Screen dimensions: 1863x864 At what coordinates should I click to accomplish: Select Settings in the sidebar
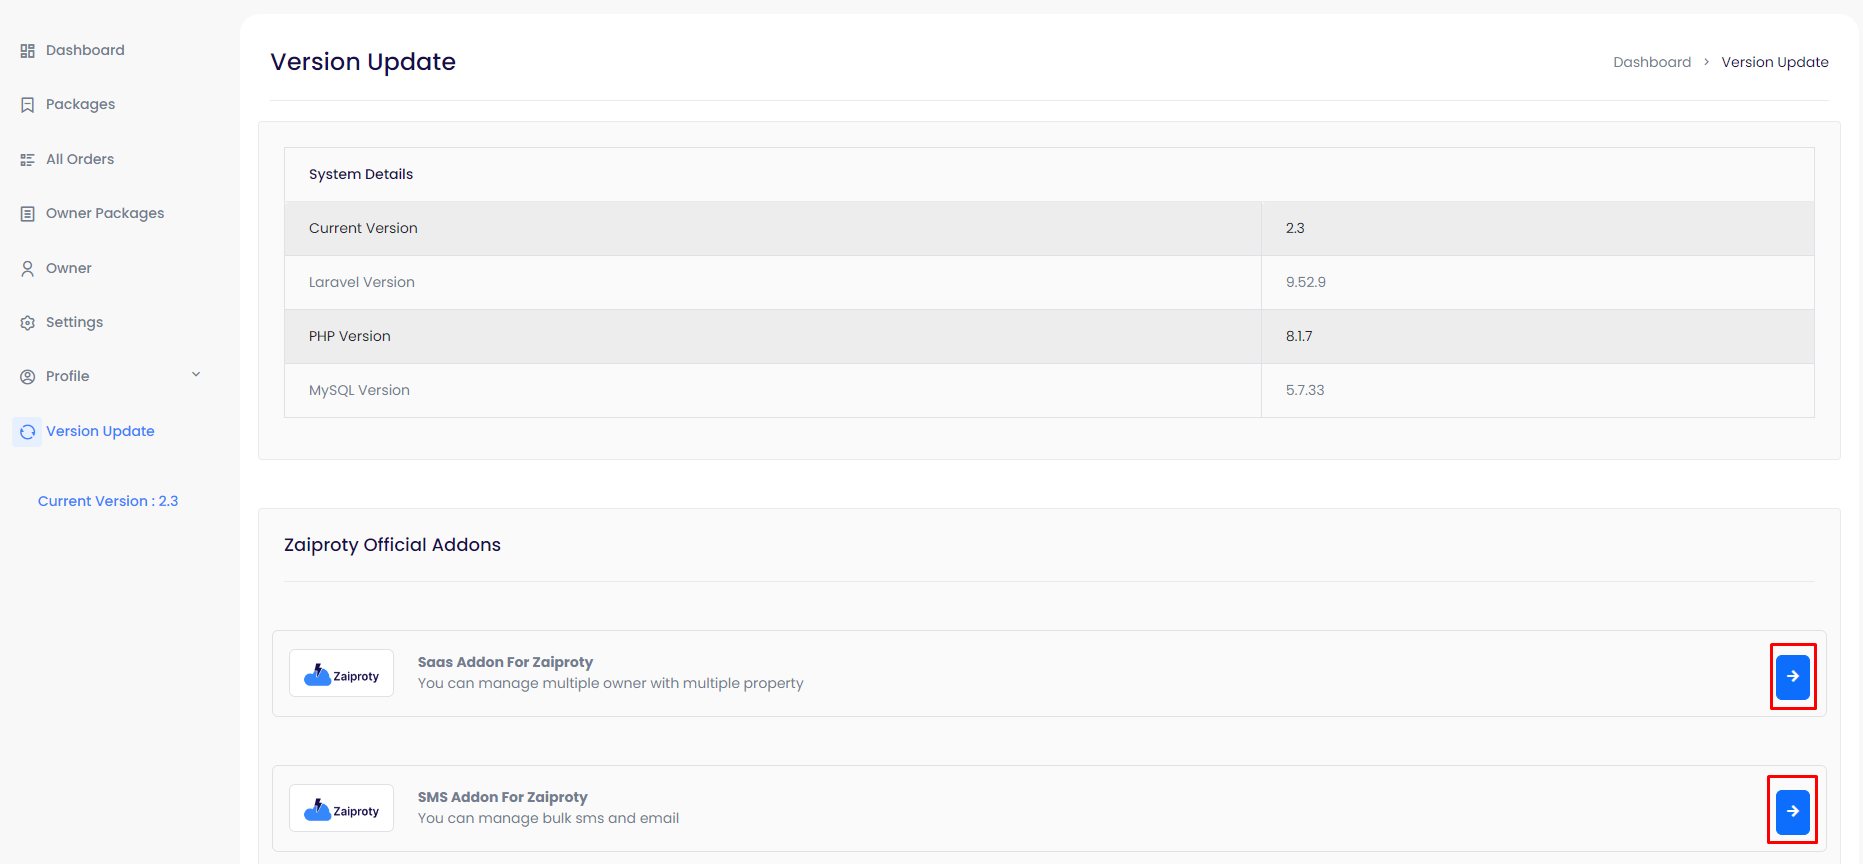[x=74, y=322]
